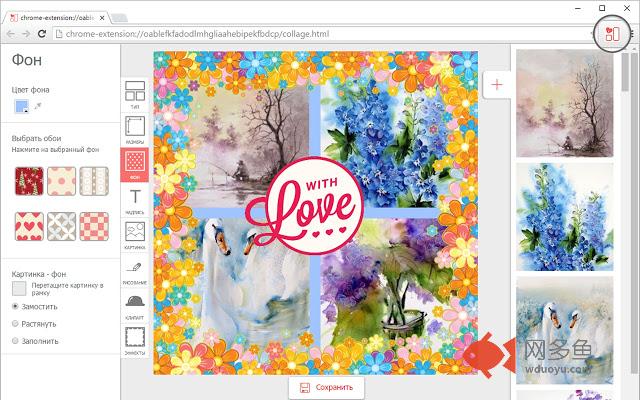Choose the red Christmas tree wallpaper
Image resolution: width=640 pixels, height=400 pixels.
click(29, 181)
